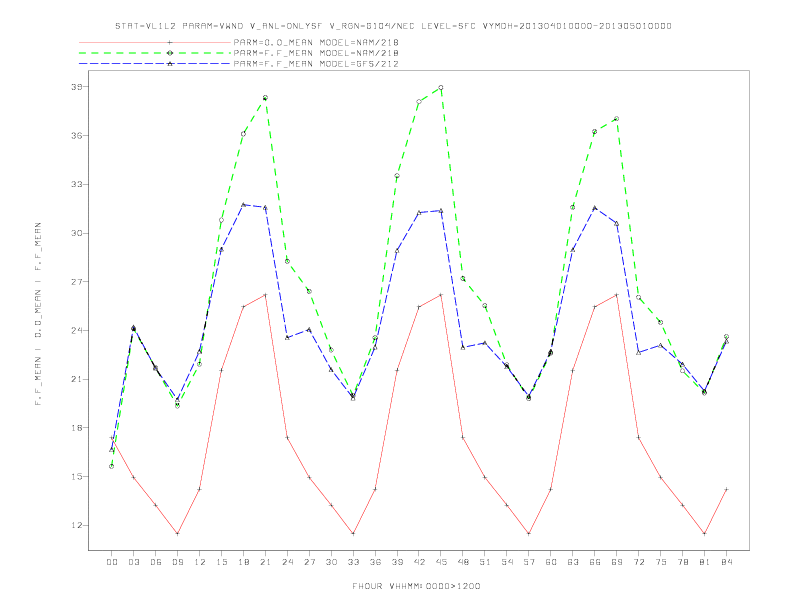This screenshot has height=612, width=792.
Task: Click y-axis tick label 33
Action: (76, 185)
